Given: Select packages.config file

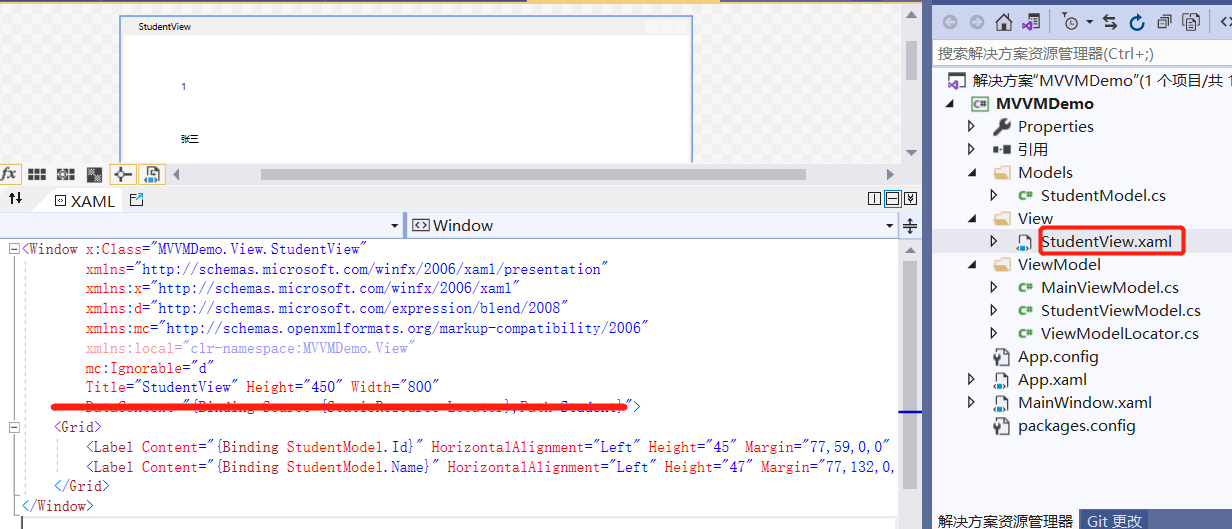Looking at the screenshot, I should (1076, 425).
